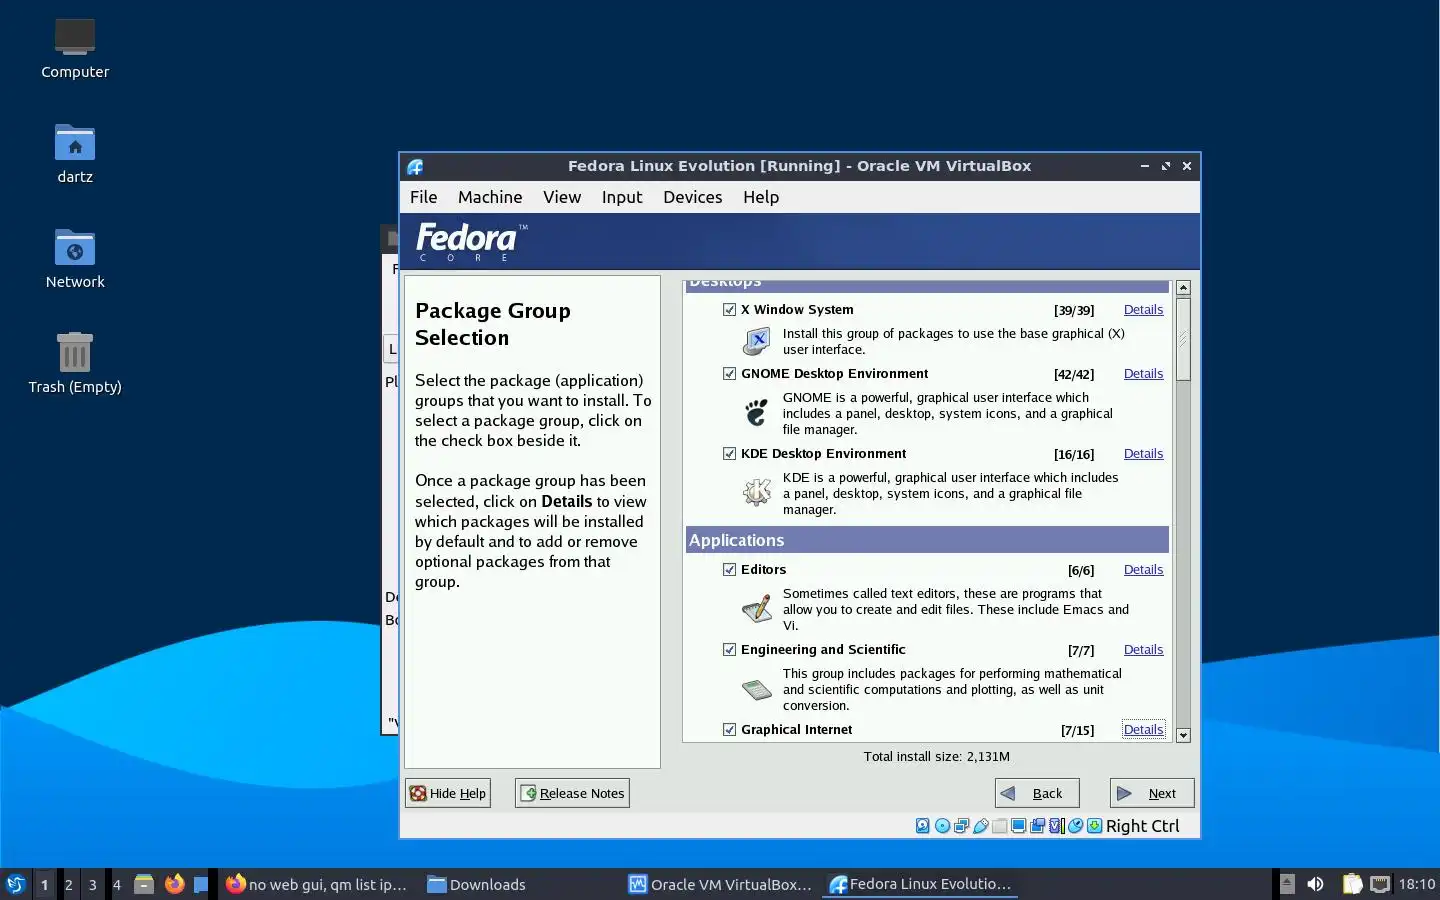1440x900 pixels.
Task: Click the green arrow keyboard capture icon
Action: click(x=1094, y=826)
